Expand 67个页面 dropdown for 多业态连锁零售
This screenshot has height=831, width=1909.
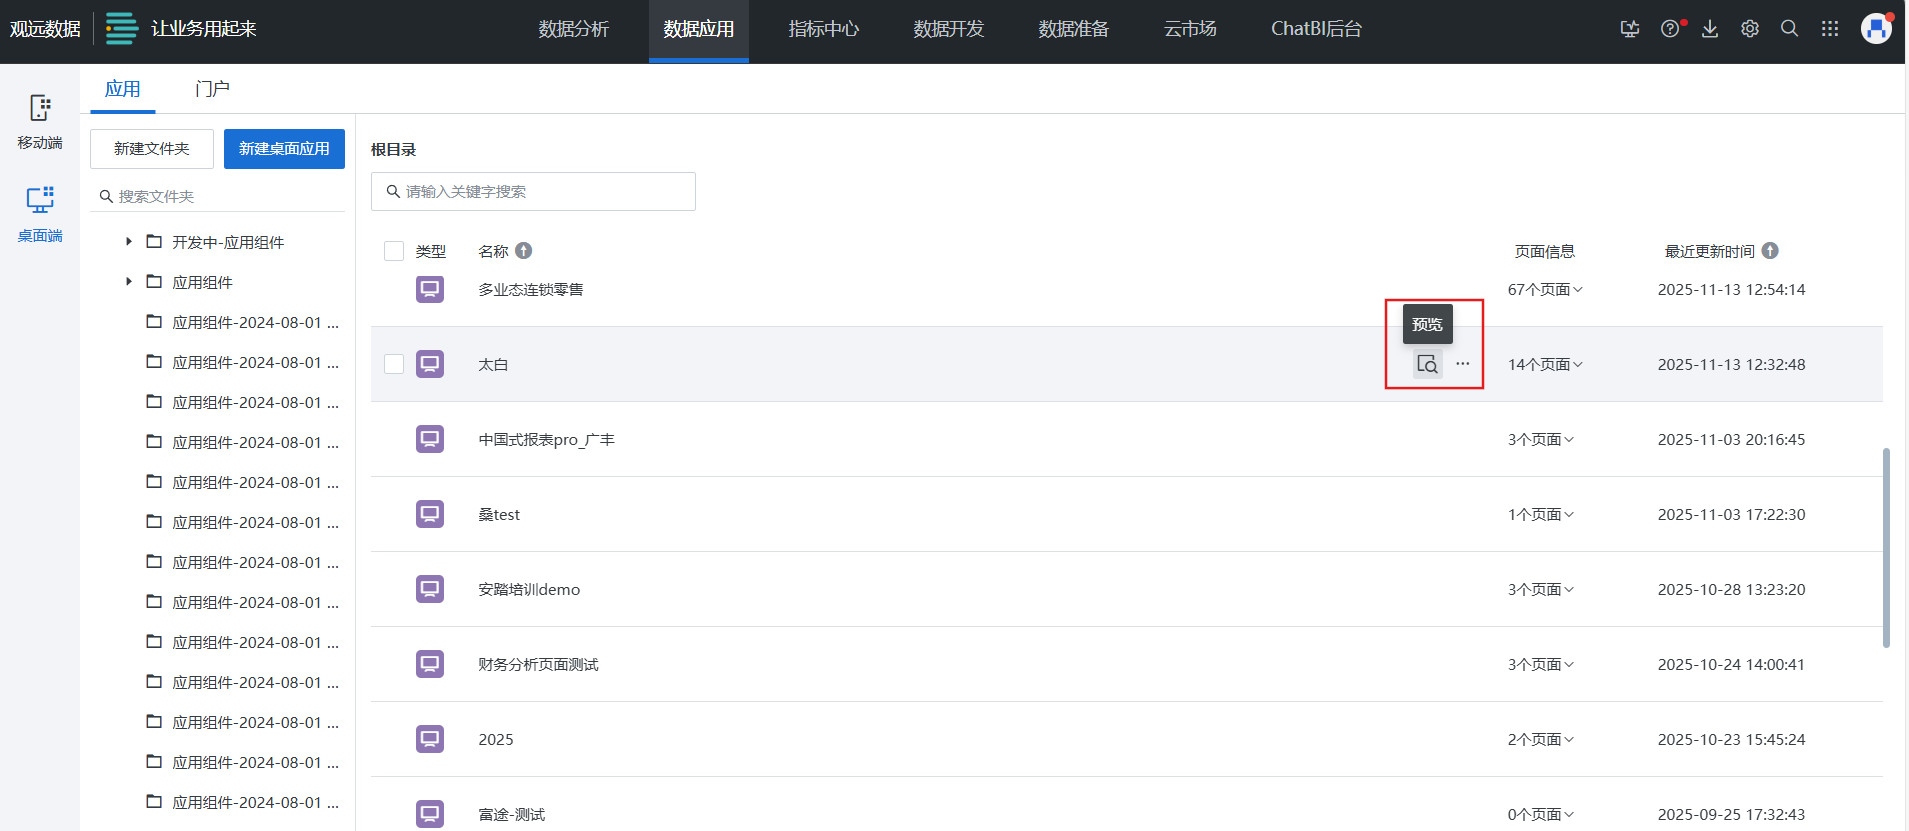(x=1545, y=290)
